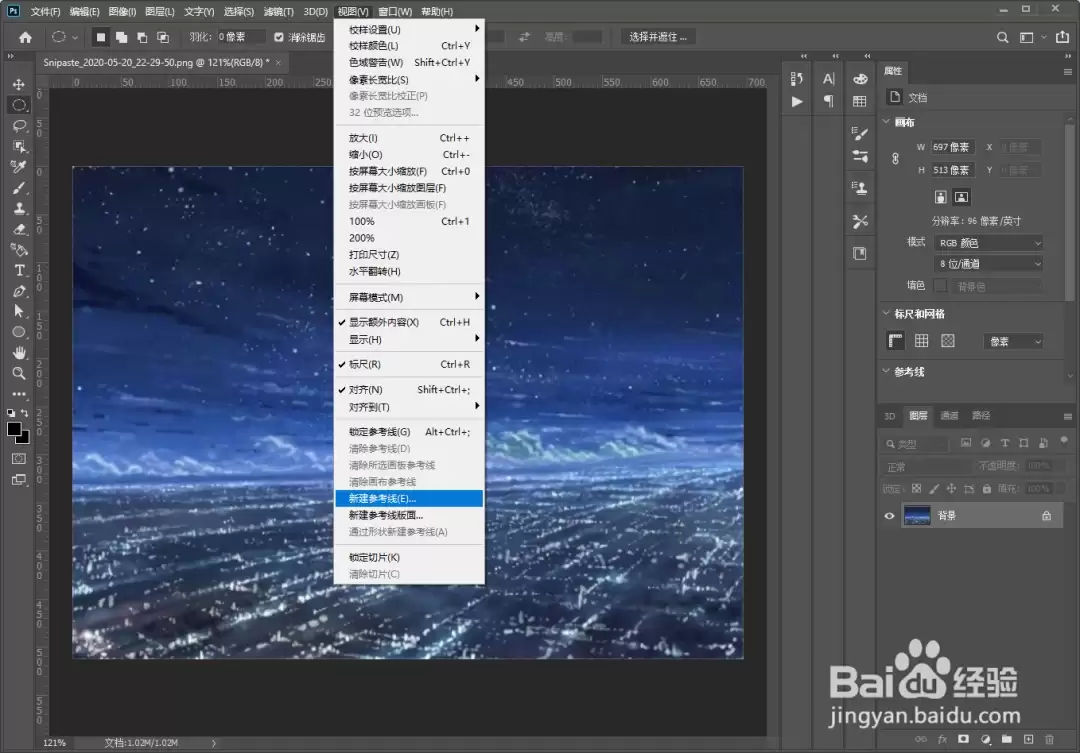
Task: Click the search magnifier in options bar
Action: 1003,37
